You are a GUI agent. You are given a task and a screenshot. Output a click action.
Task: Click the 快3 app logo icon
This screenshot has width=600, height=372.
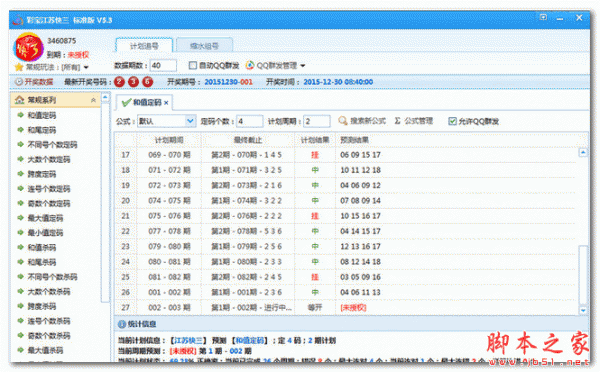pos(28,48)
